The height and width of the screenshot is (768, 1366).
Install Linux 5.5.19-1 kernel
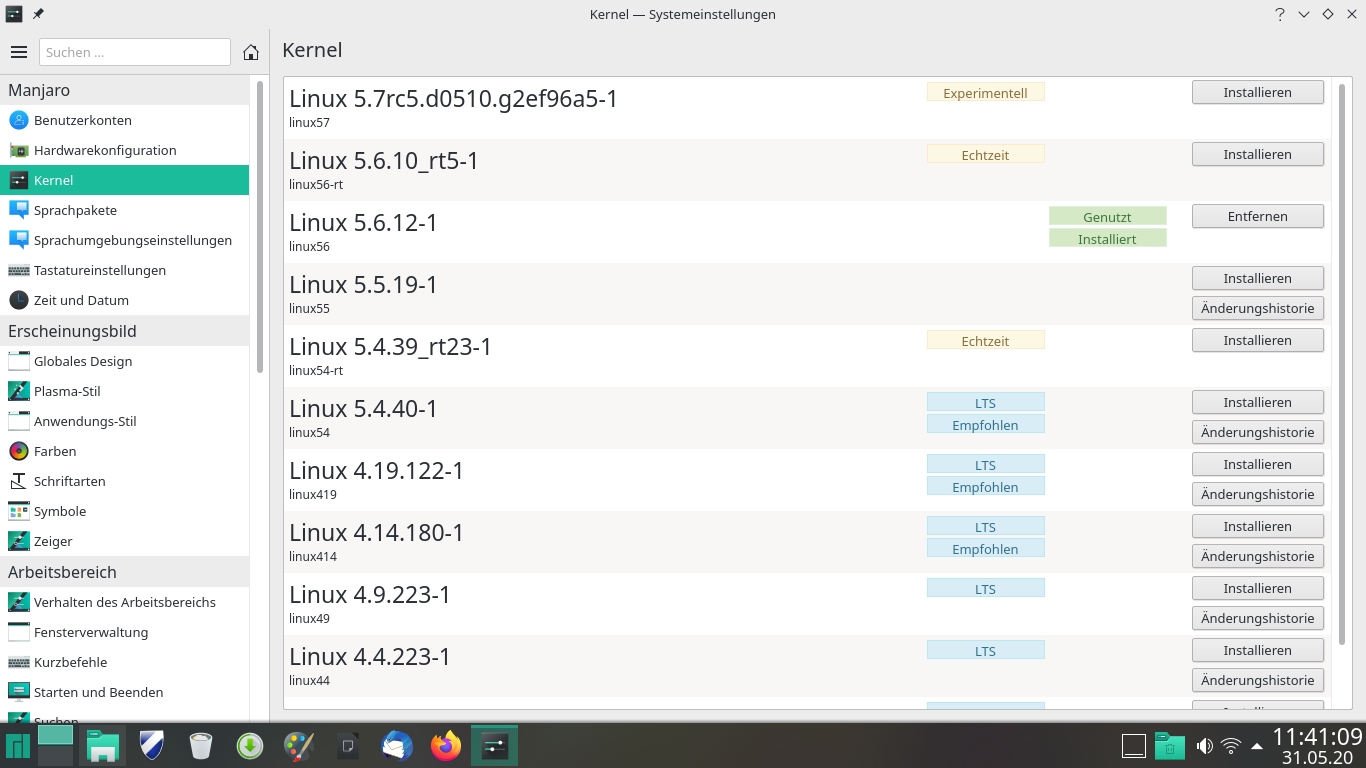pos(1257,278)
